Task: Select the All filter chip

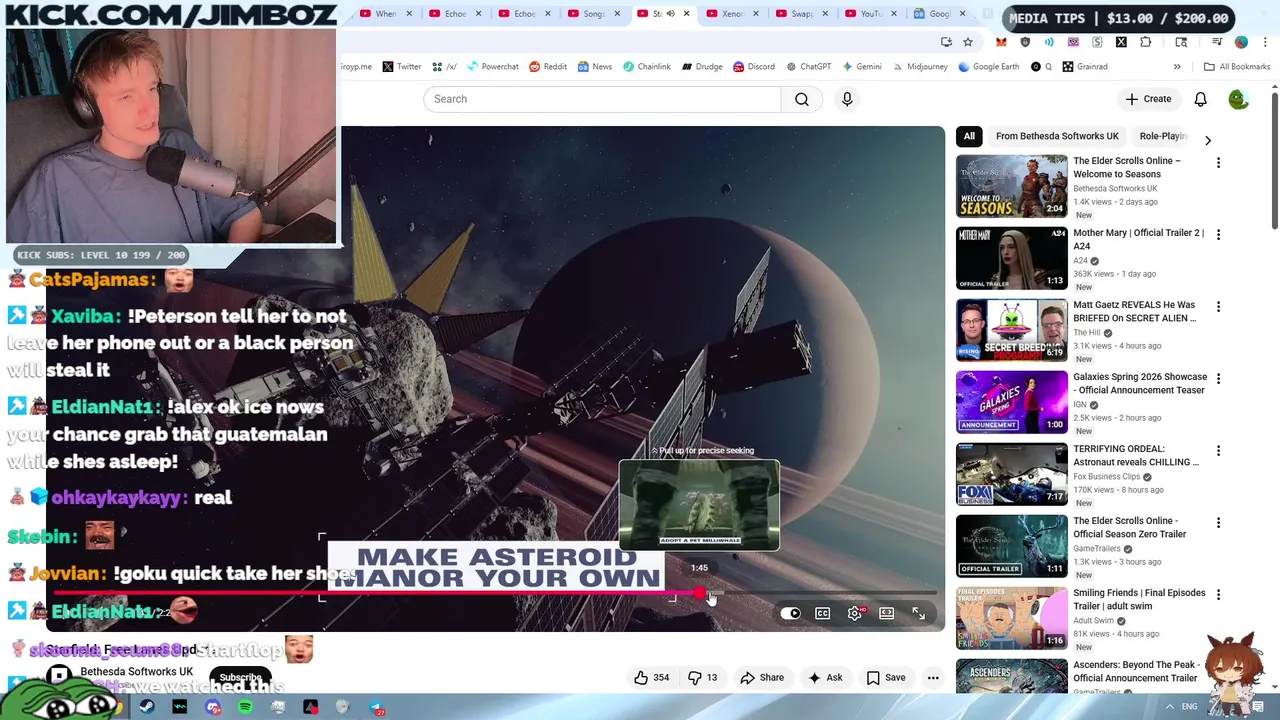Action: (969, 136)
